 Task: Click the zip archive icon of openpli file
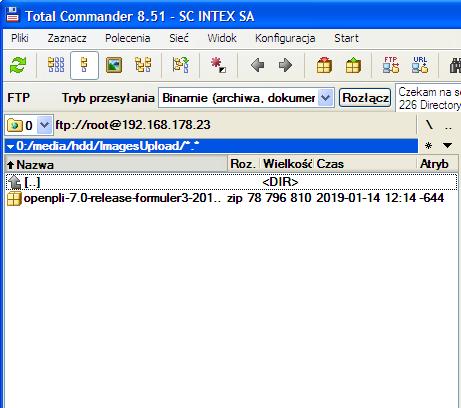tap(14, 199)
